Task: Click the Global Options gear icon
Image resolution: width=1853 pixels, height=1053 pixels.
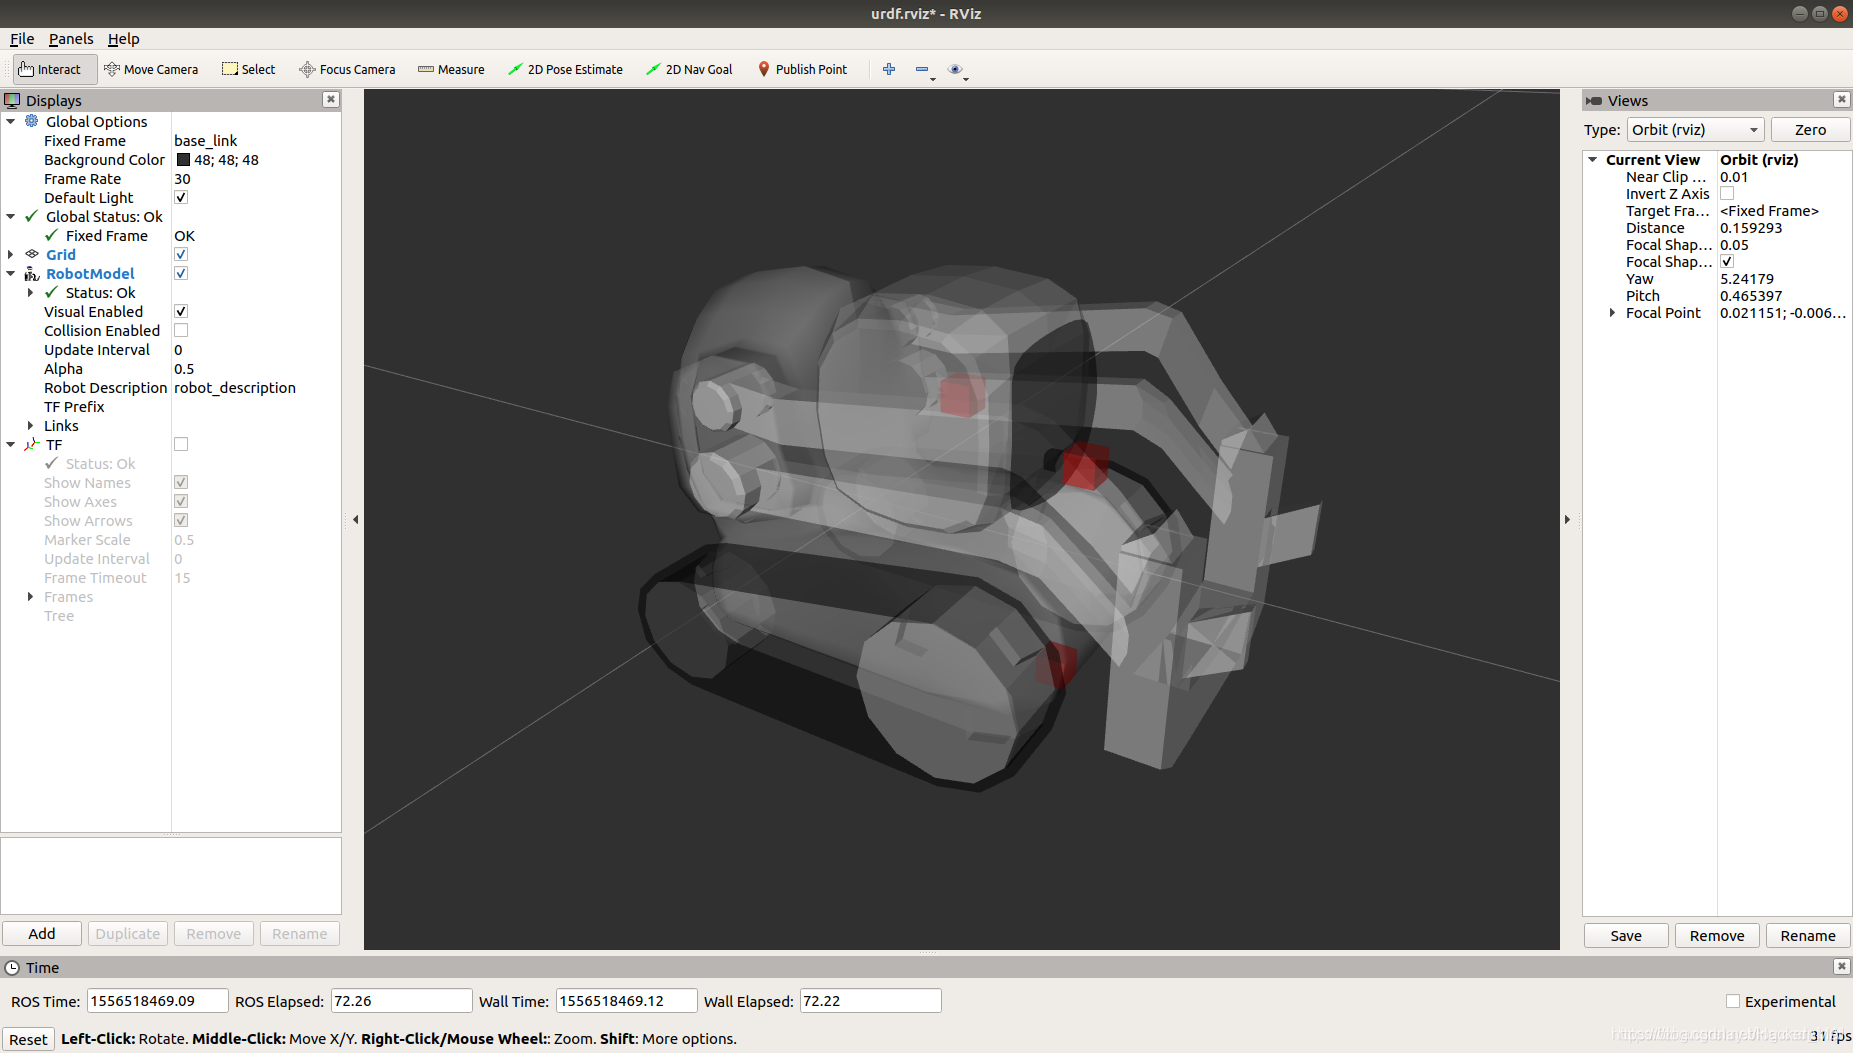Action: 32,121
